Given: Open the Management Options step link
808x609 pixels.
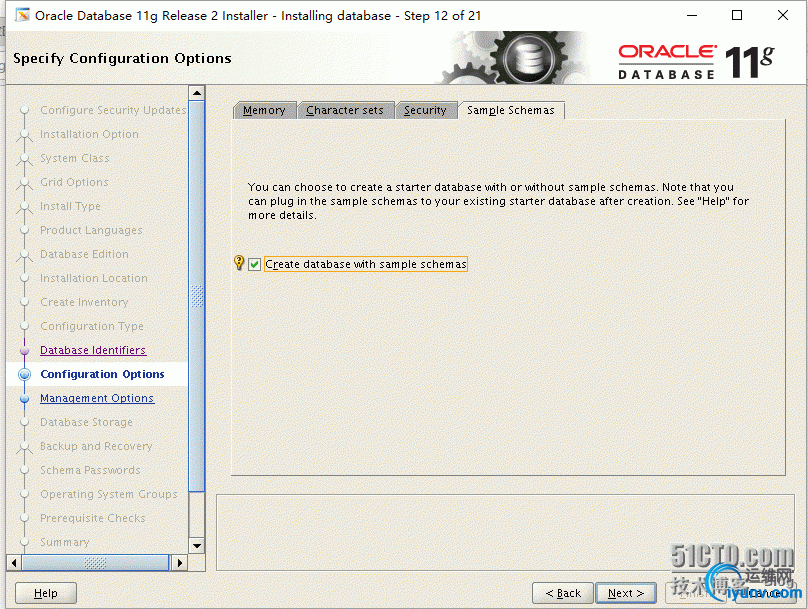Looking at the screenshot, I should point(97,398).
